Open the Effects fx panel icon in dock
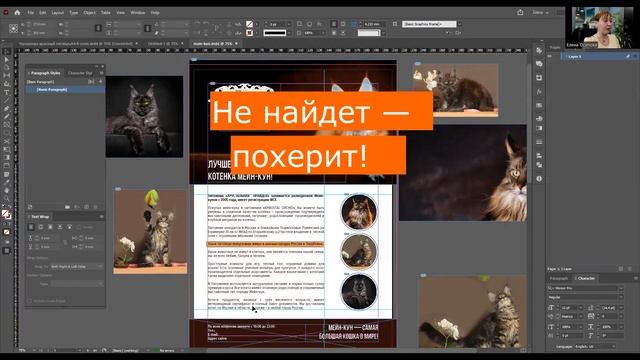Image resolution: width=640 pixels, height=360 pixels. pos(539,92)
